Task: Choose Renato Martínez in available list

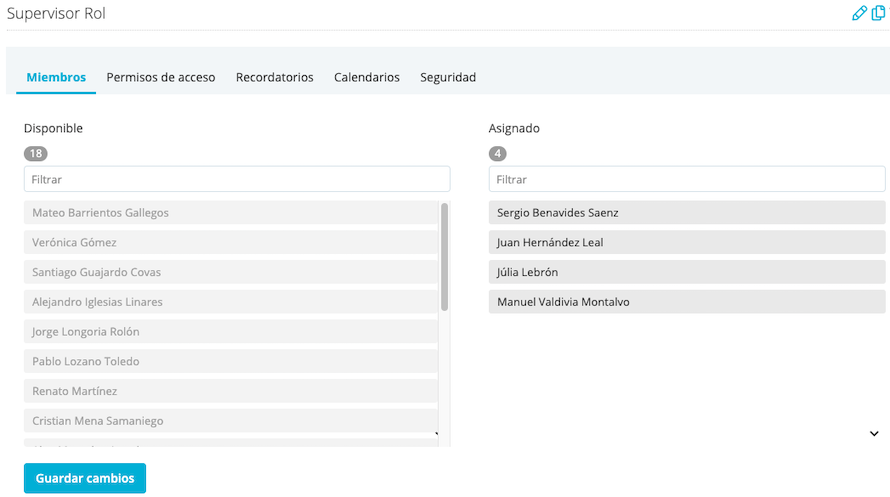Action: click(230, 391)
